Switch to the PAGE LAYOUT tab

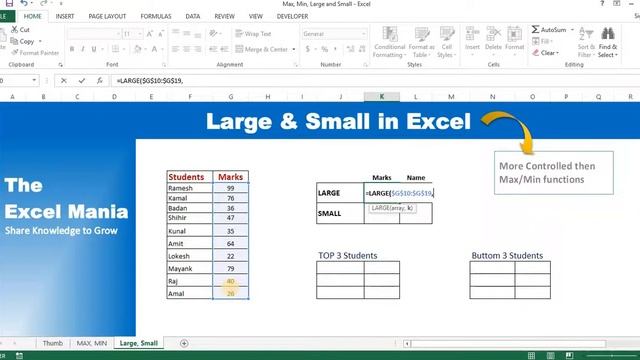click(x=107, y=16)
